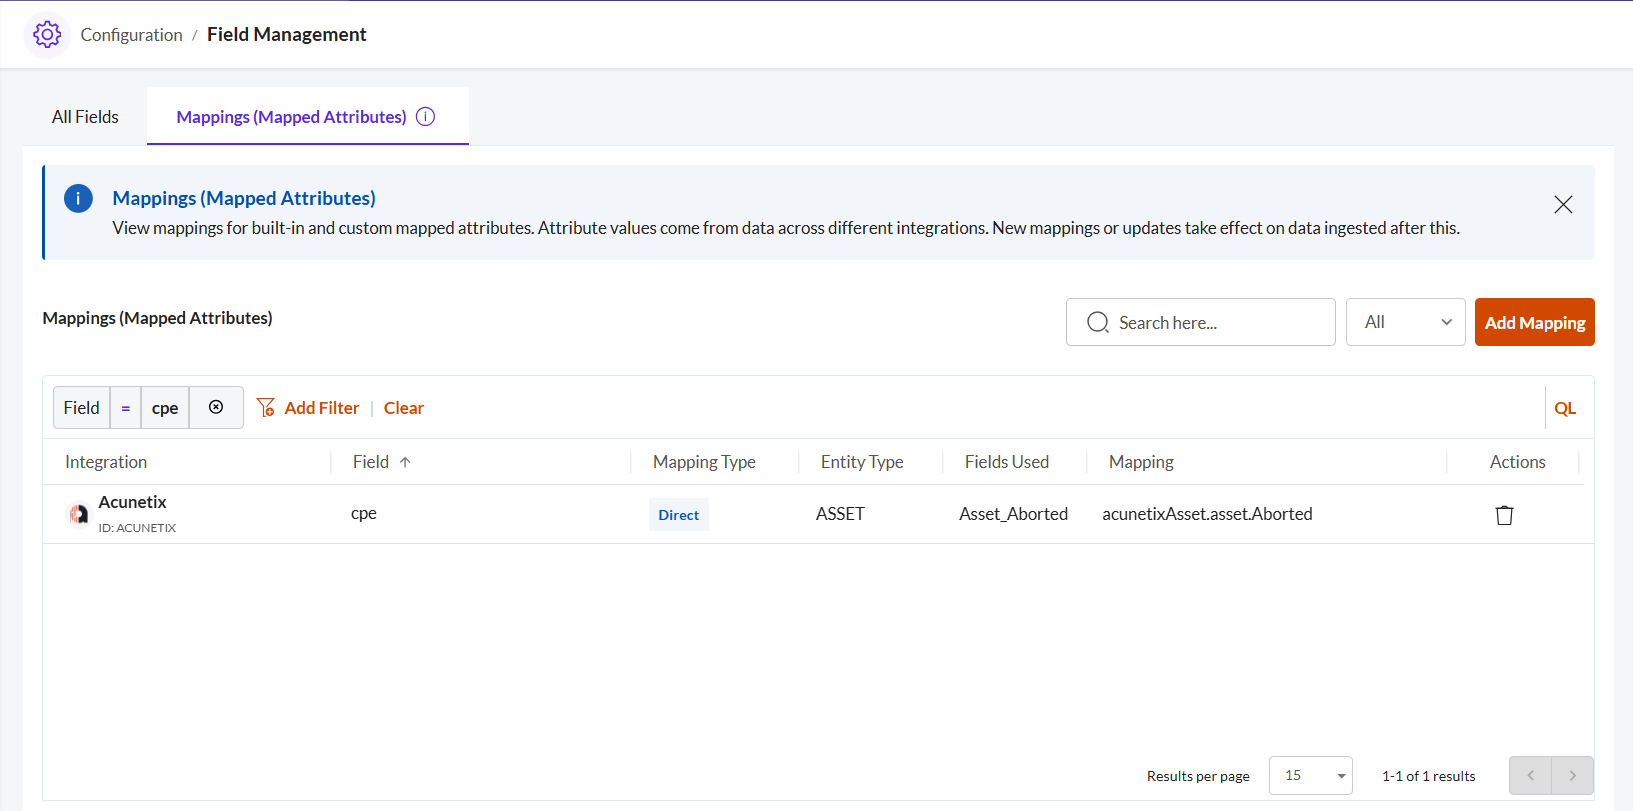Click the Mapping Type column header
This screenshot has width=1633, height=811.
704,462
